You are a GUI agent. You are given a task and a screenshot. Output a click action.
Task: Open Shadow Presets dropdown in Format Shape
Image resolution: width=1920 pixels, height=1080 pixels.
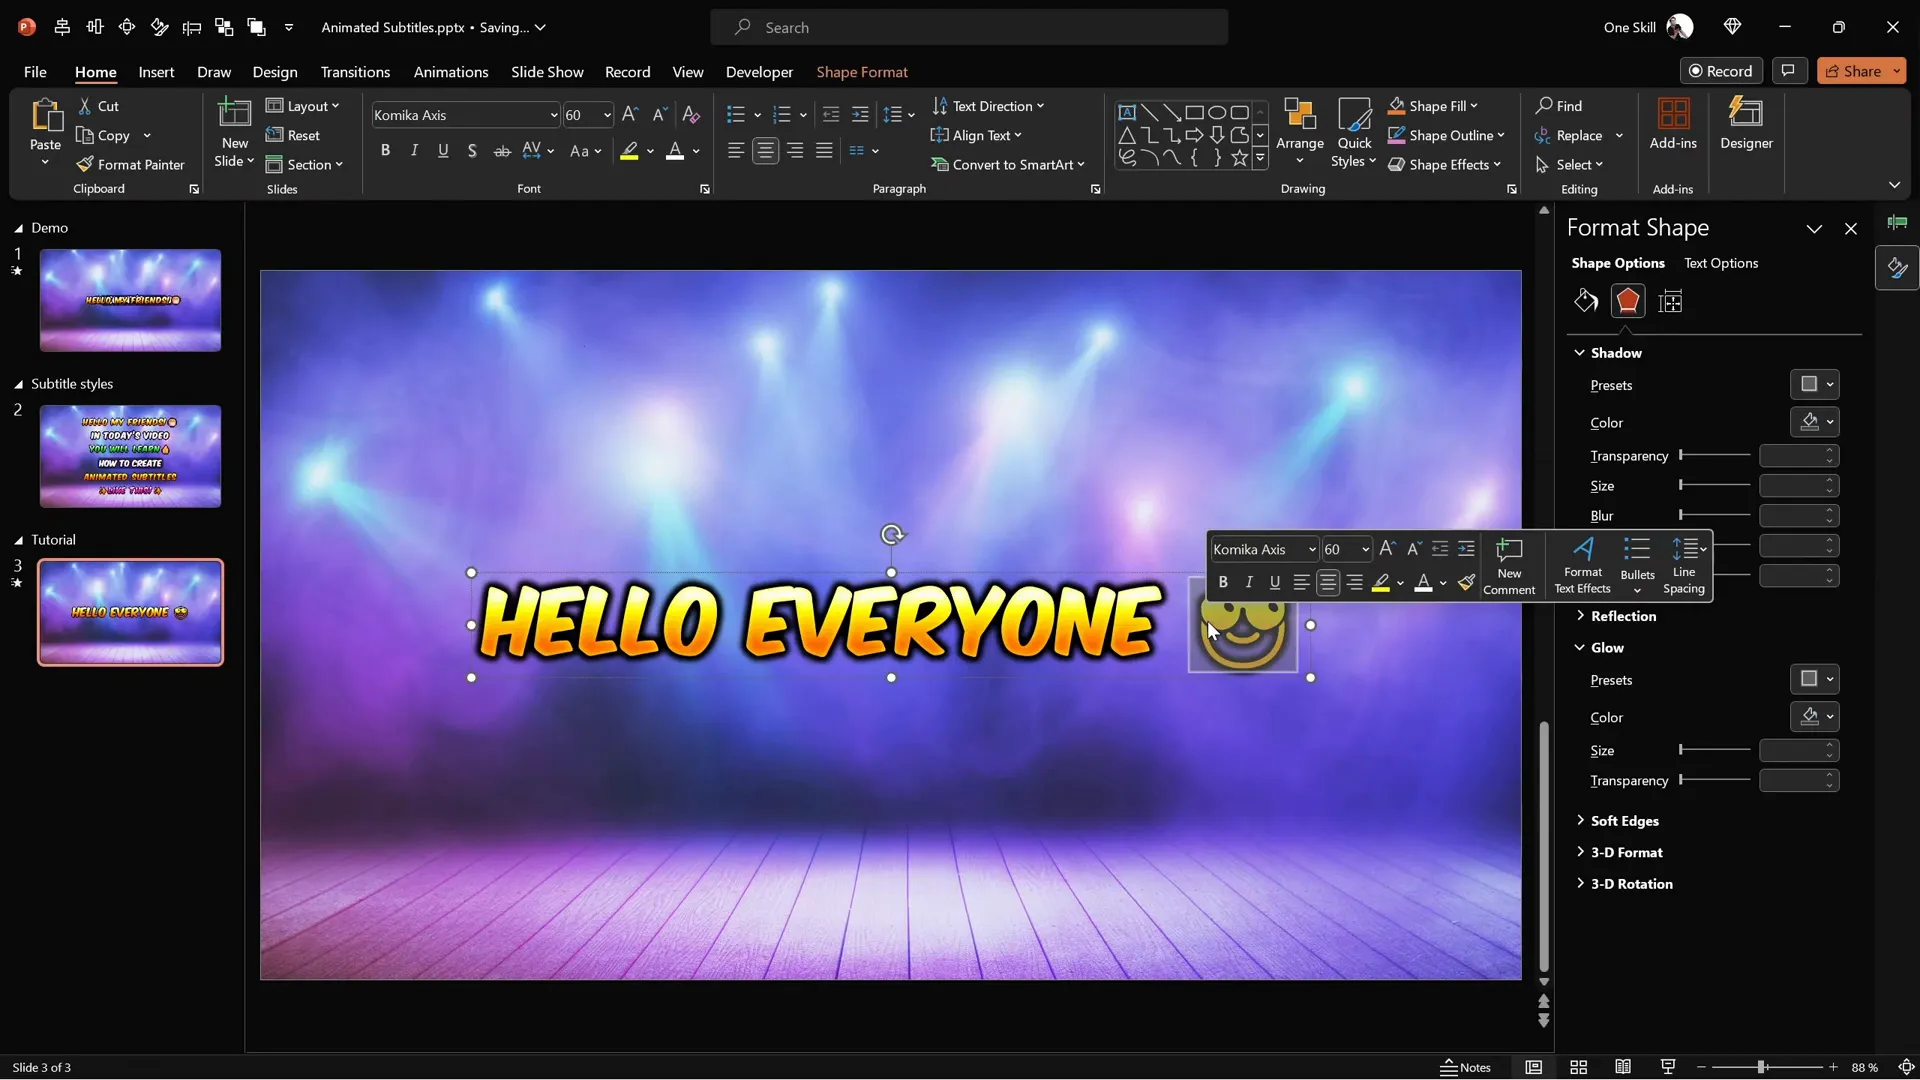(1814, 385)
